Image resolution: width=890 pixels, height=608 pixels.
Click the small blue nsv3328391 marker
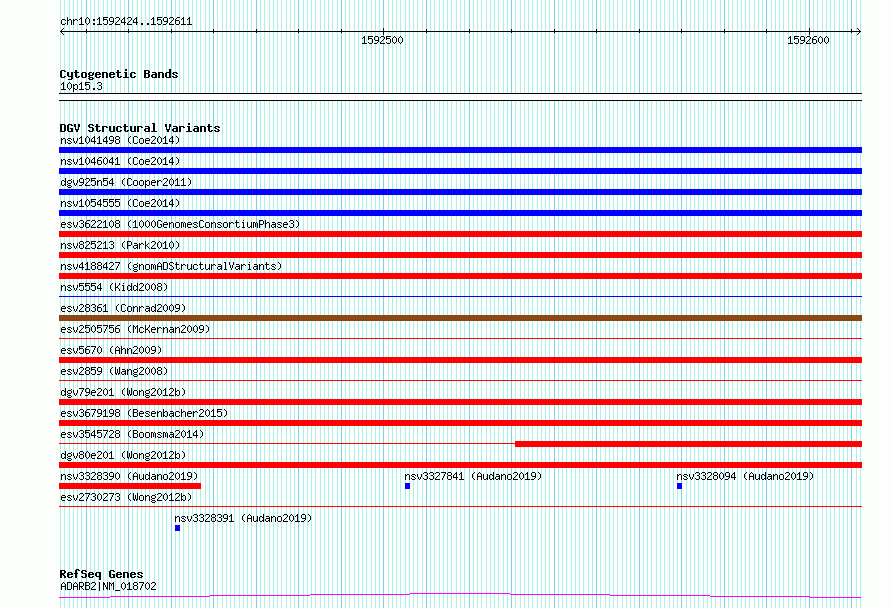tap(178, 528)
